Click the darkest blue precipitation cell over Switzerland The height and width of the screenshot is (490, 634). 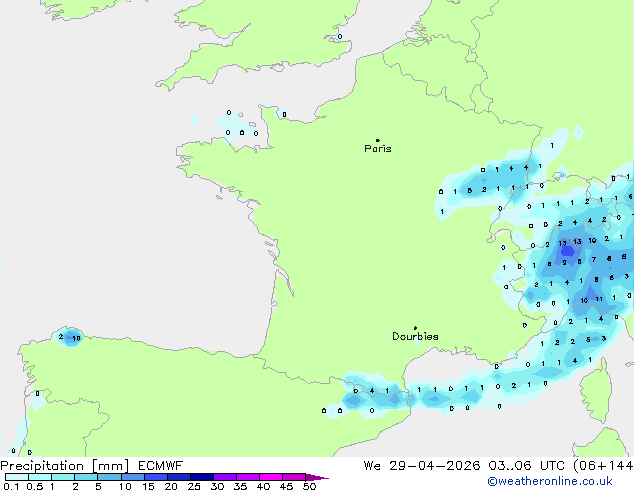point(567,251)
